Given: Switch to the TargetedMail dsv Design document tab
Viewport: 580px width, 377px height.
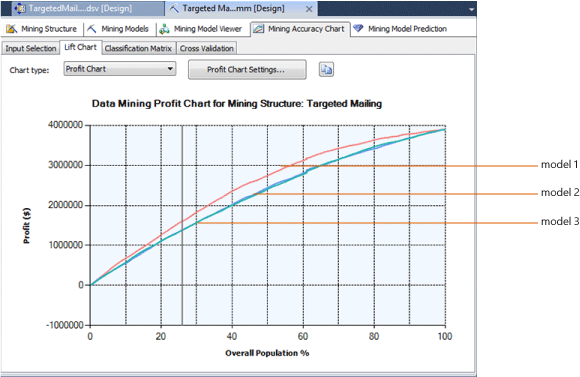Looking at the screenshot, I should coord(88,8).
